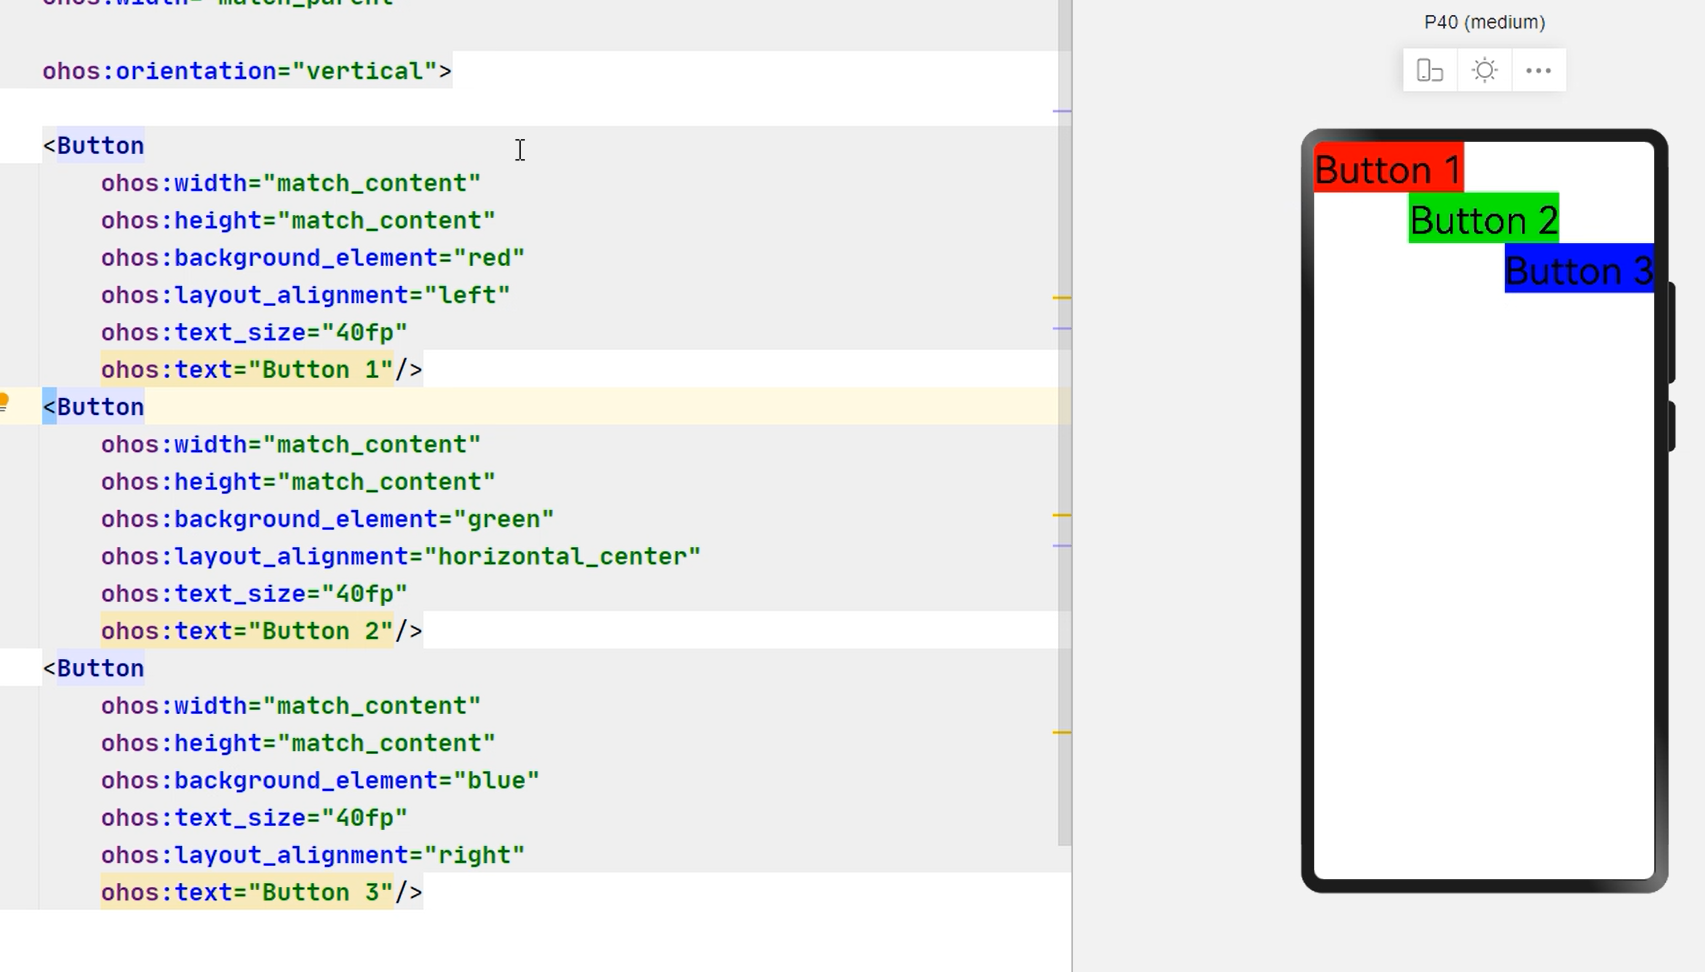Viewport: 1705px width, 972px height.
Task: Click layout_alignment="left" attribute
Action: click(x=305, y=295)
